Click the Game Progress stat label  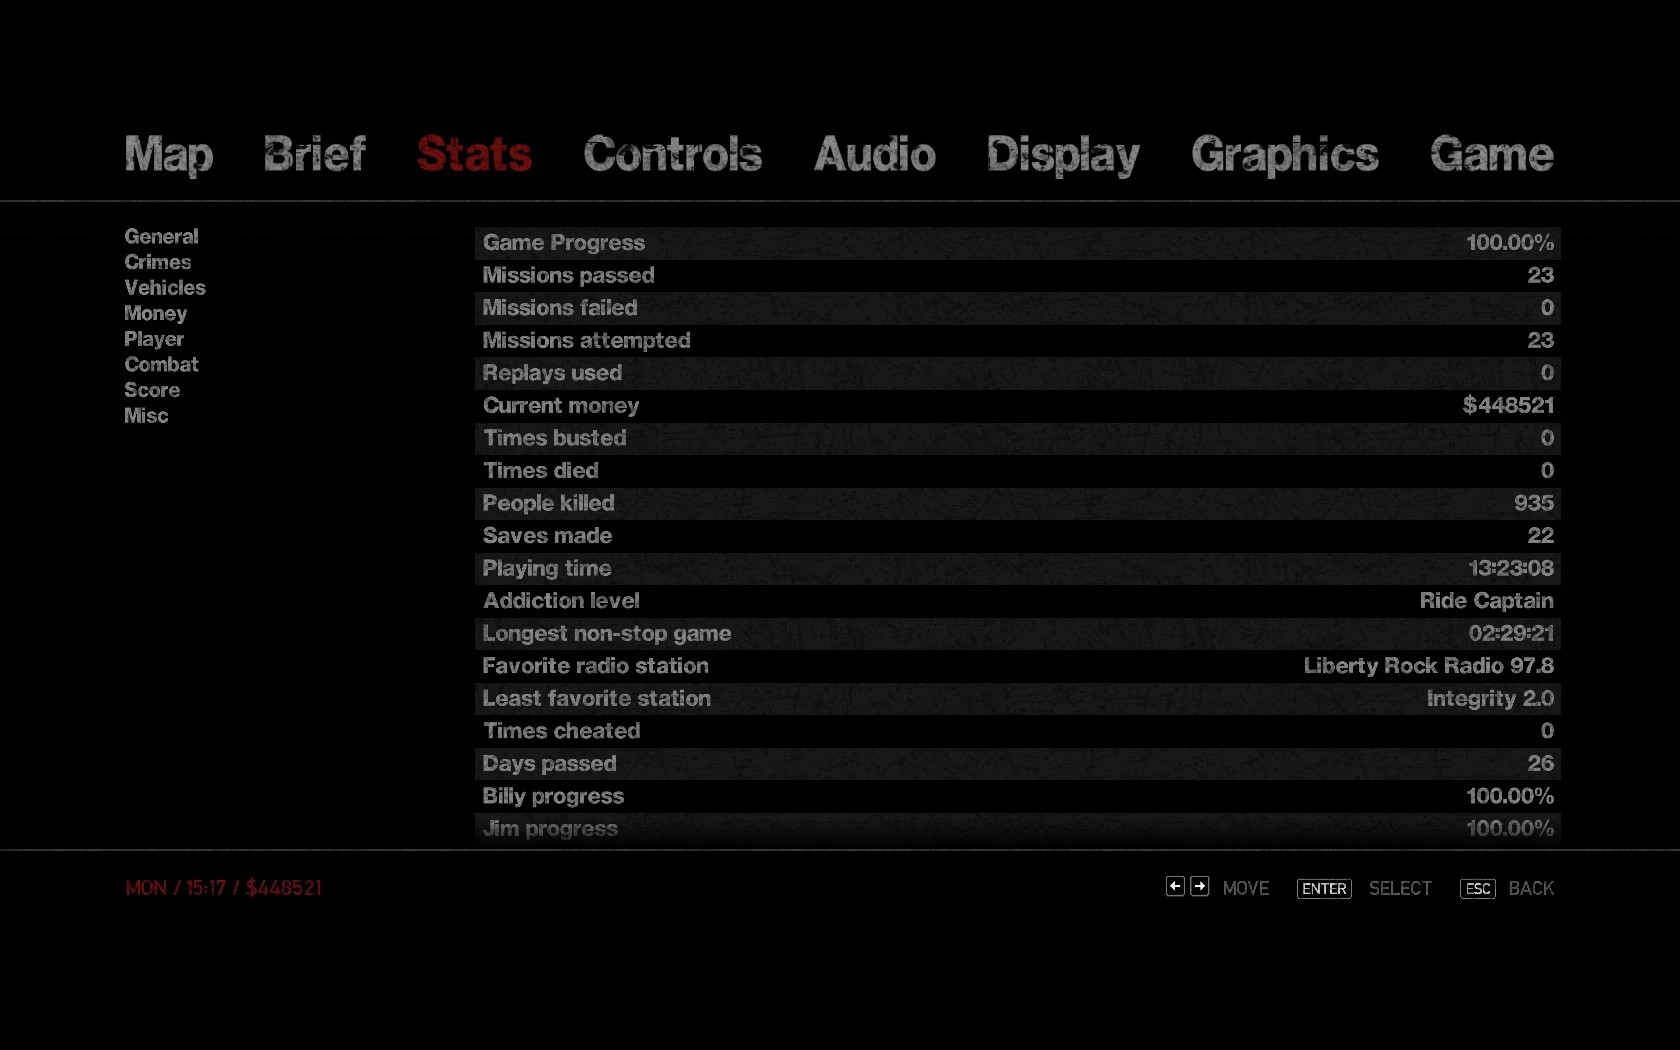point(564,243)
